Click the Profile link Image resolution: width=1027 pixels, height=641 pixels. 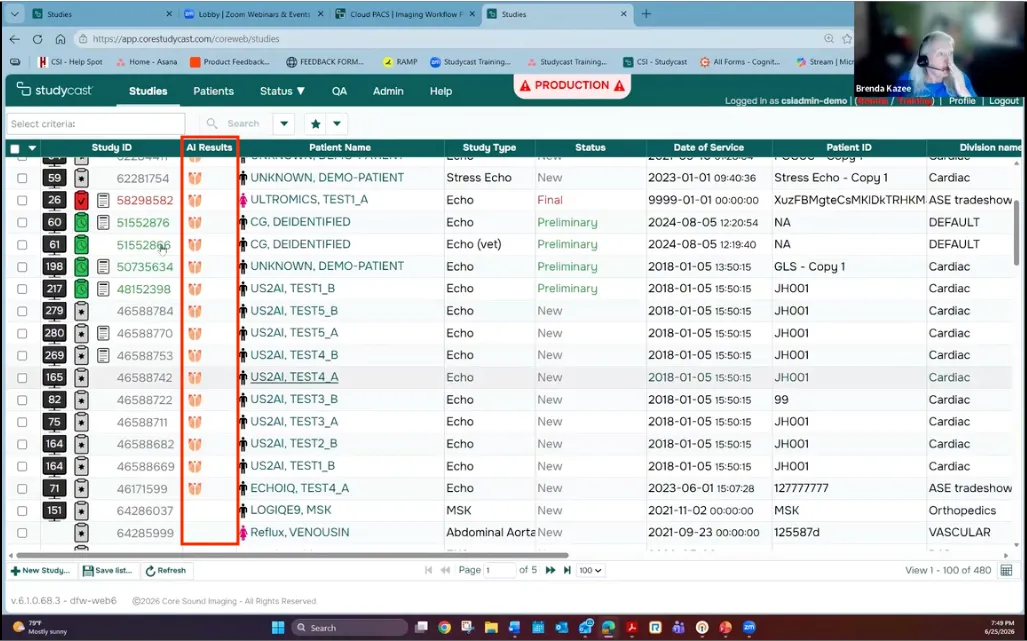[962, 101]
